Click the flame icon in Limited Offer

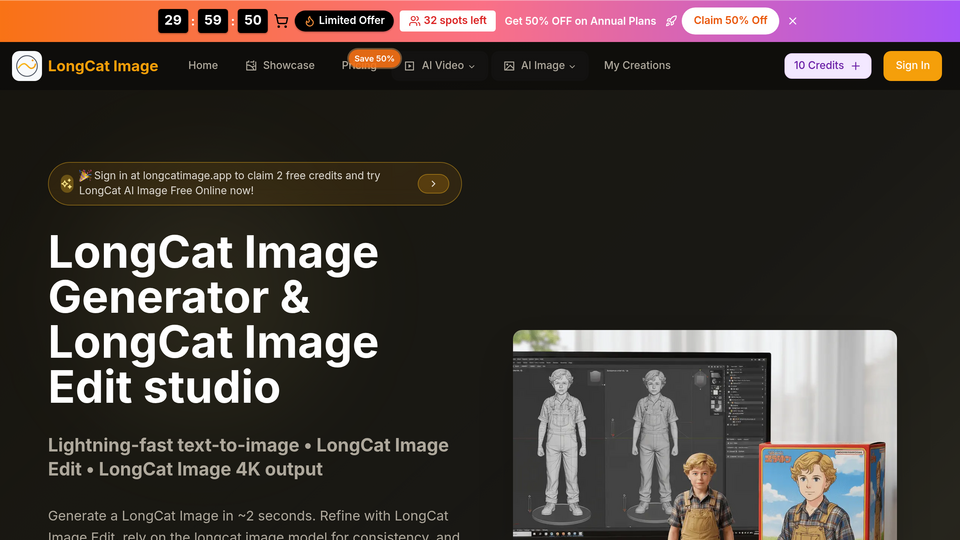(x=309, y=21)
